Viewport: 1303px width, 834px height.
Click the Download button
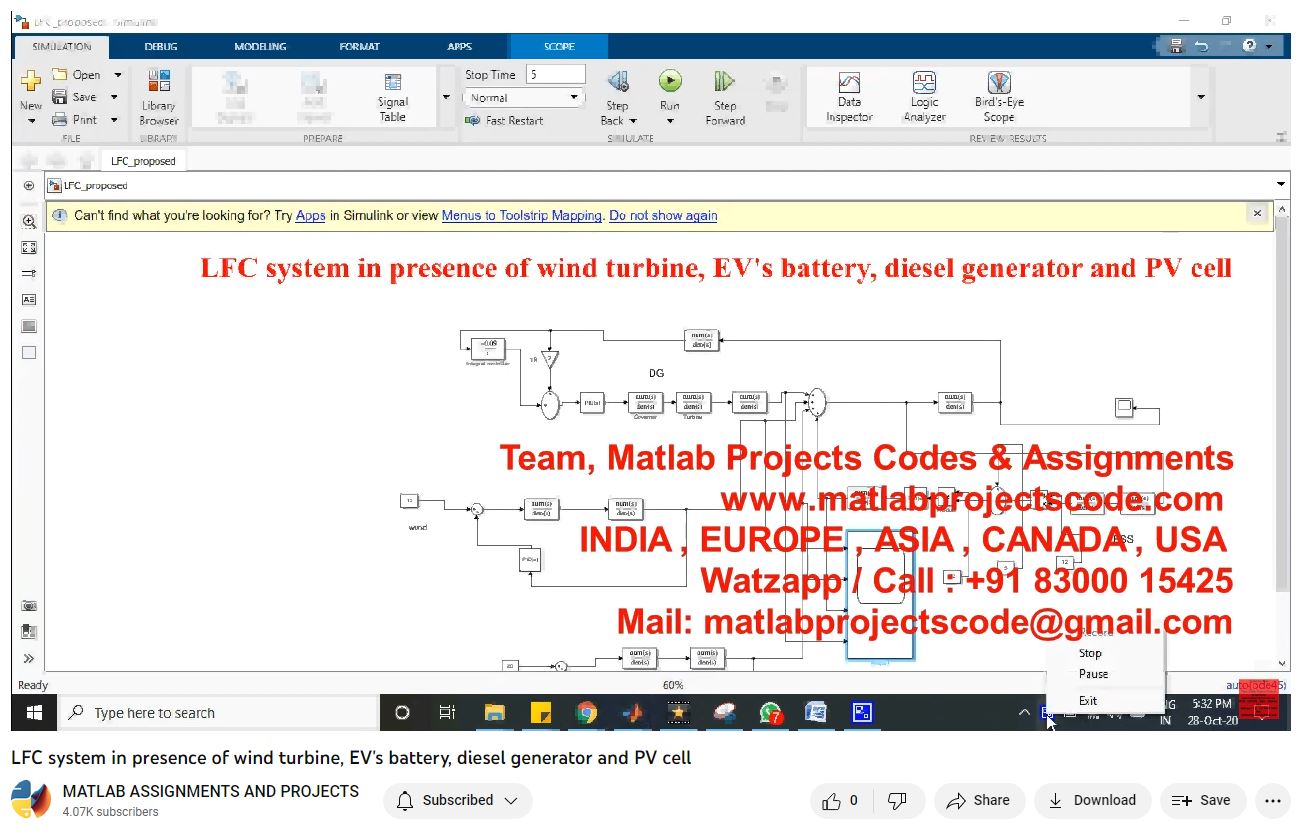coord(1093,800)
